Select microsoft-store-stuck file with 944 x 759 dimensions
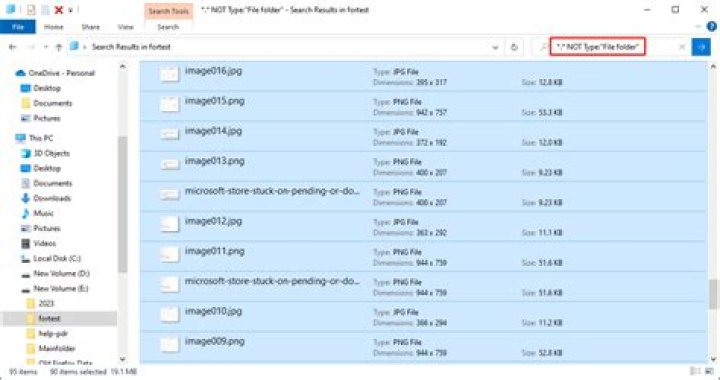 coord(272,281)
